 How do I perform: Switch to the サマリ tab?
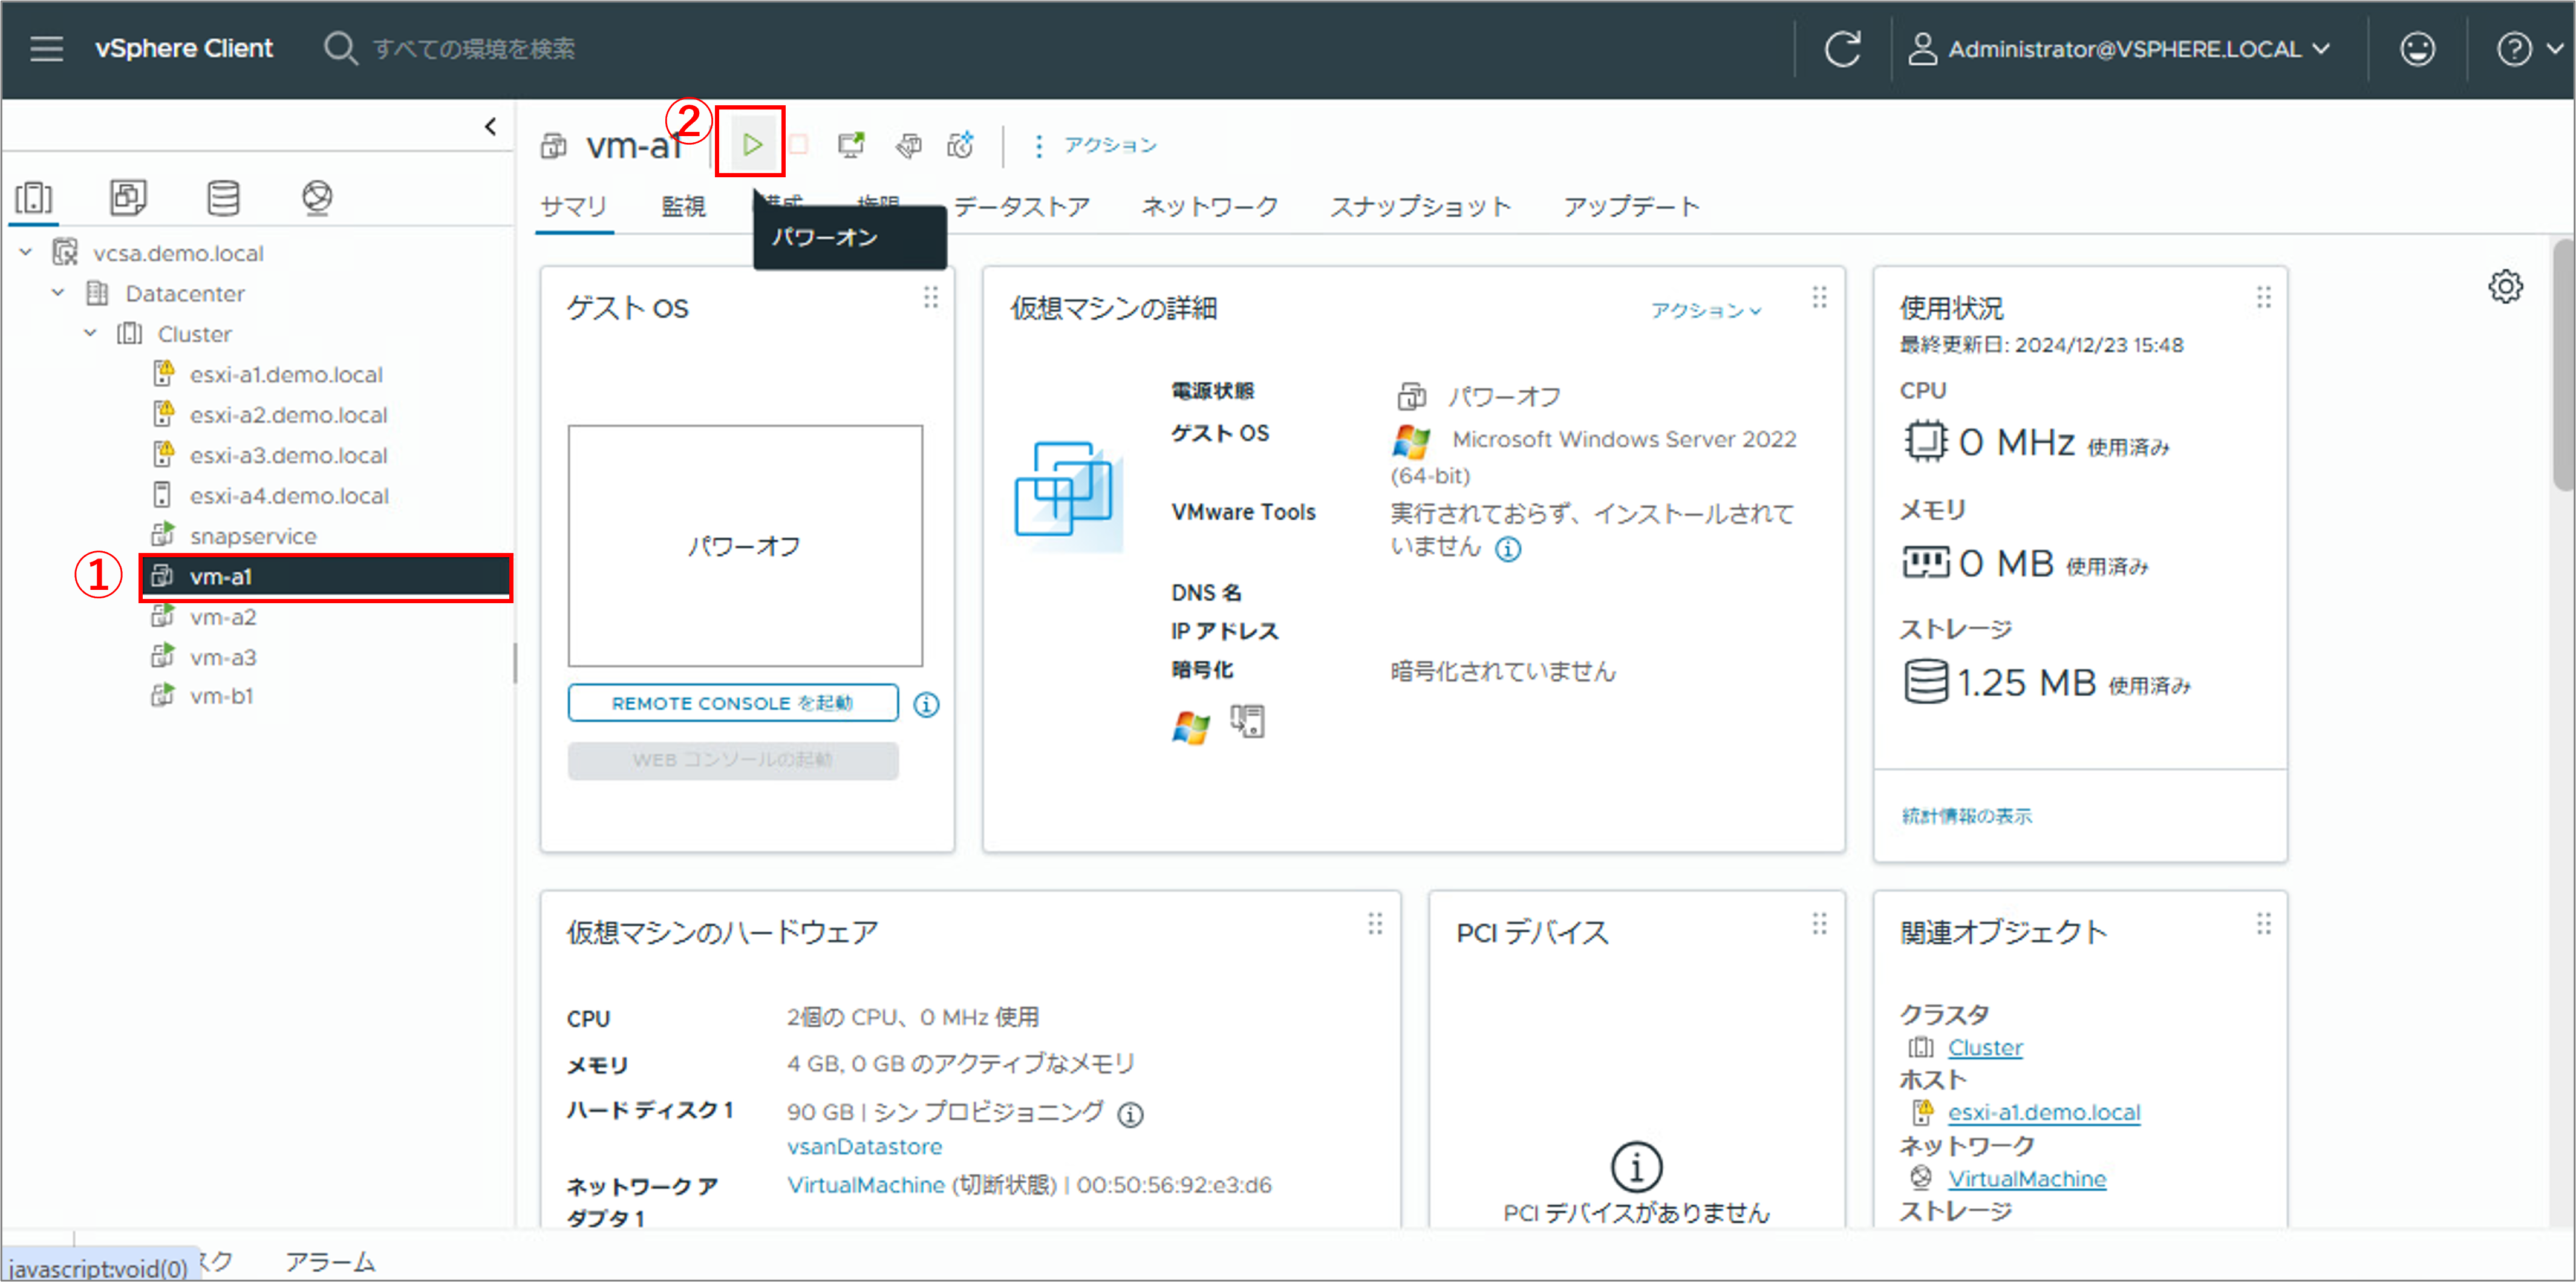coord(574,206)
